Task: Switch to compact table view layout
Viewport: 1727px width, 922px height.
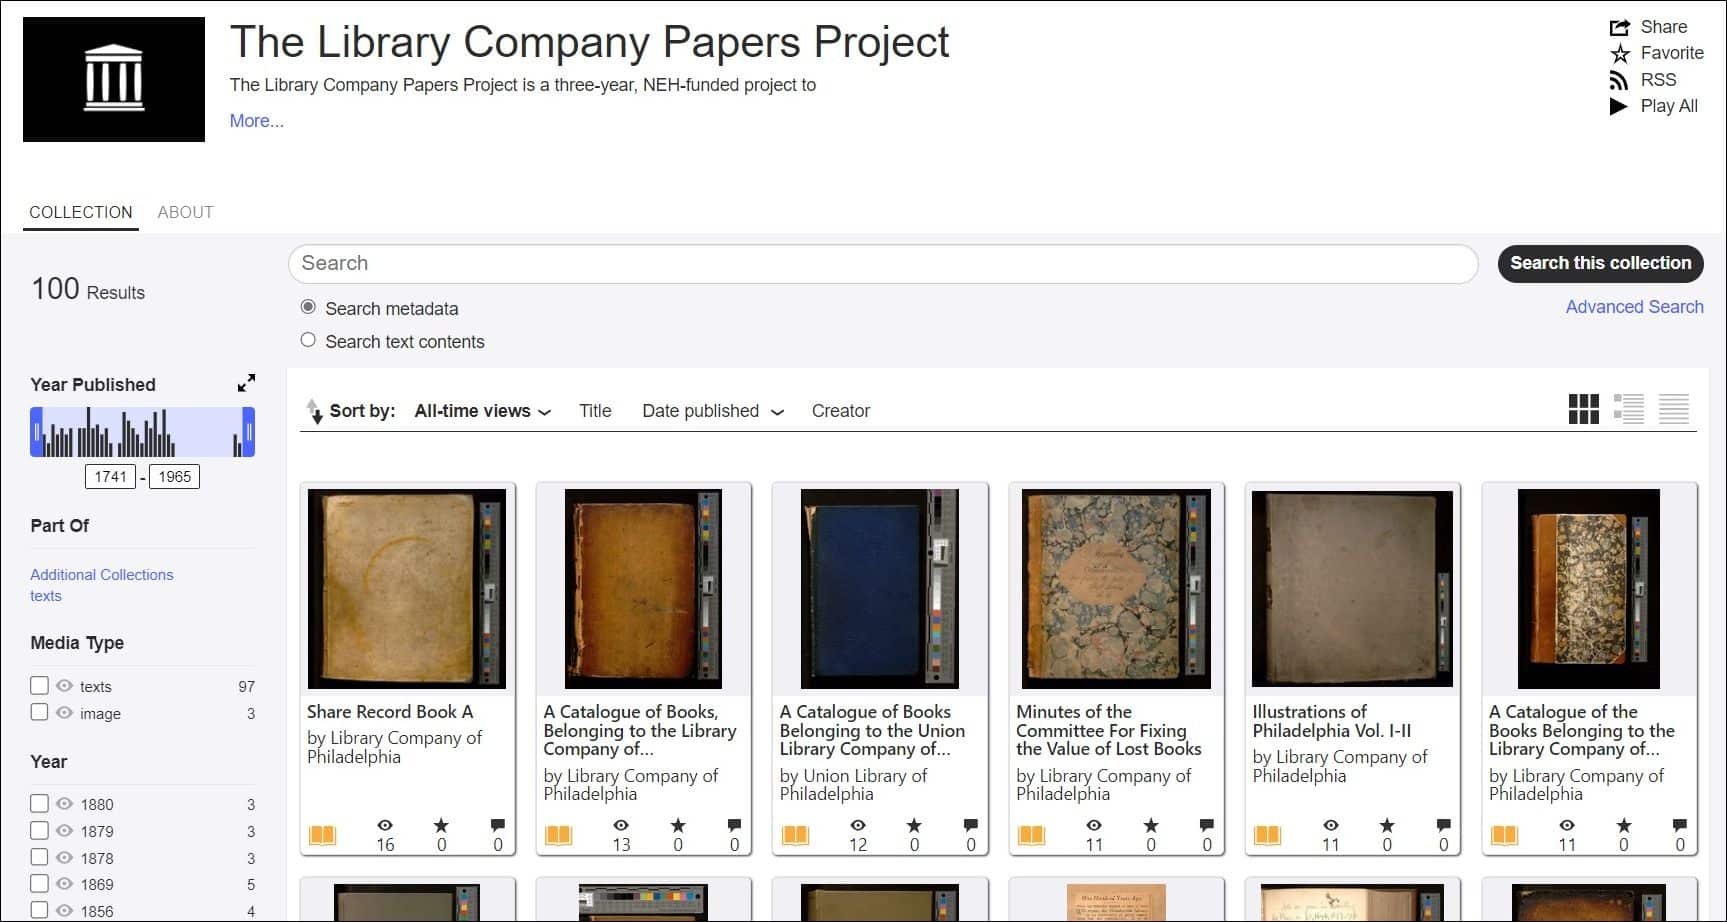Action: 1675,409
